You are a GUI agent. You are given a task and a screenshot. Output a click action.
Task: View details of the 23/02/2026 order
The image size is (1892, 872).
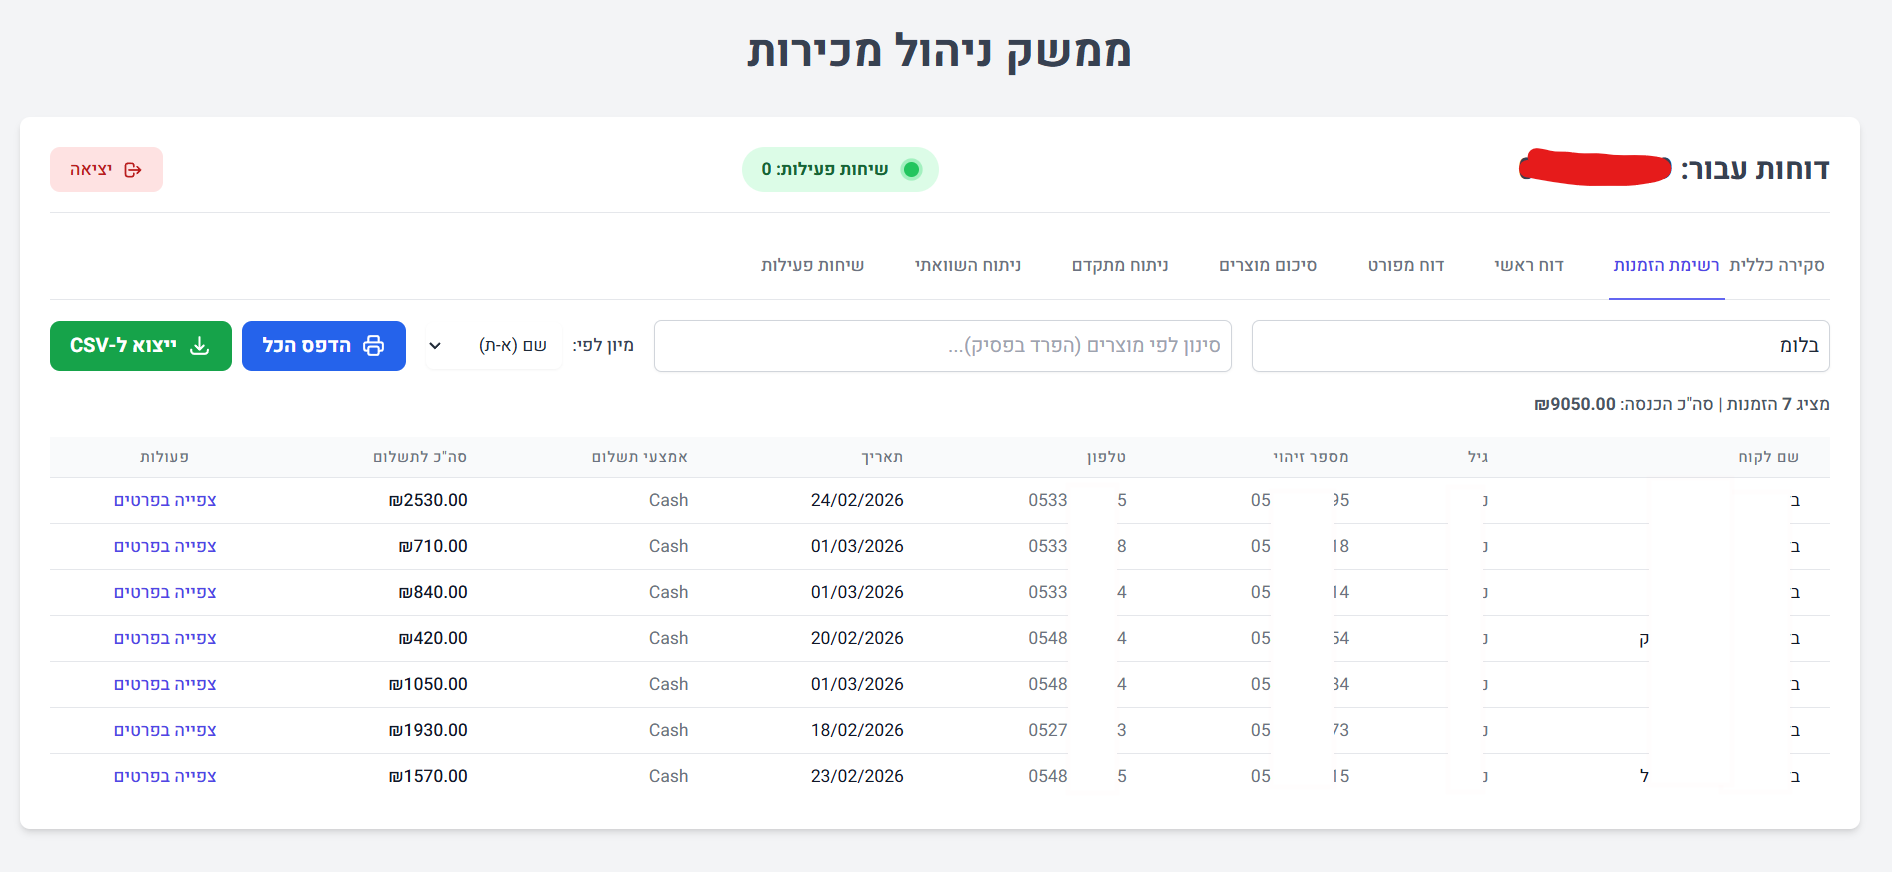(x=165, y=776)
